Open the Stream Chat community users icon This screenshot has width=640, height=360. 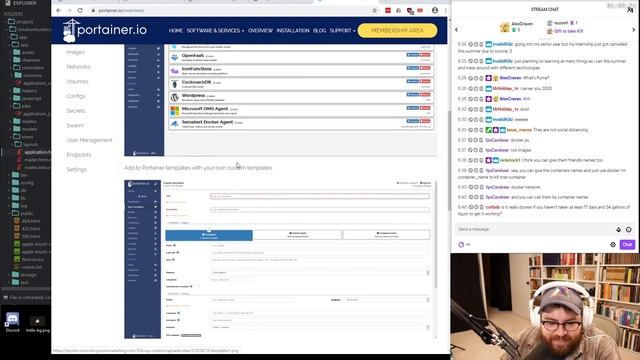[630, 9]
